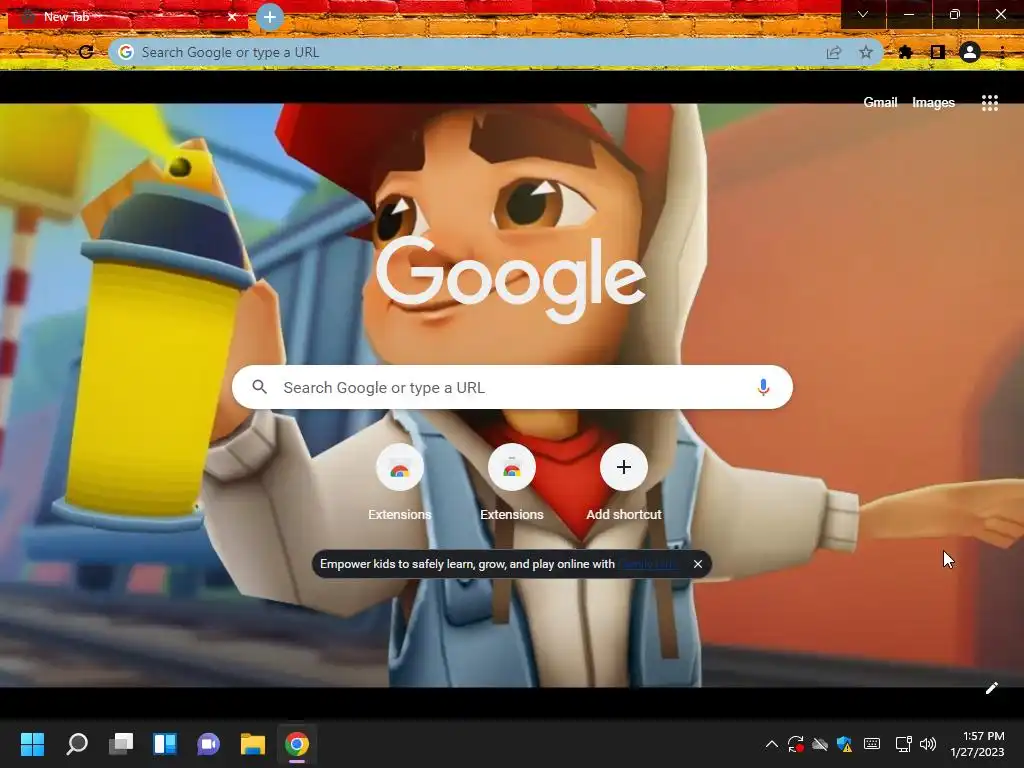Open the first Extensions shortcut

click(x=400, y=482)
